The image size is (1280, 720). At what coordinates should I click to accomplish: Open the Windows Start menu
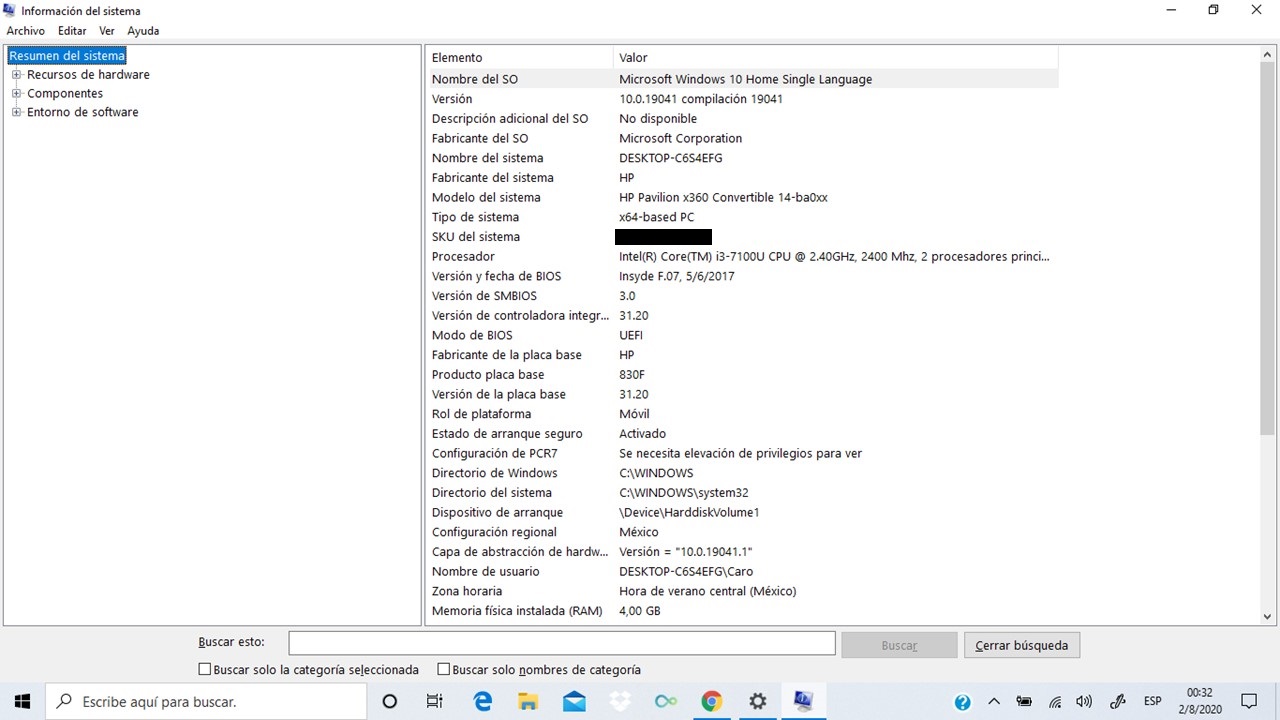[22, 701]
